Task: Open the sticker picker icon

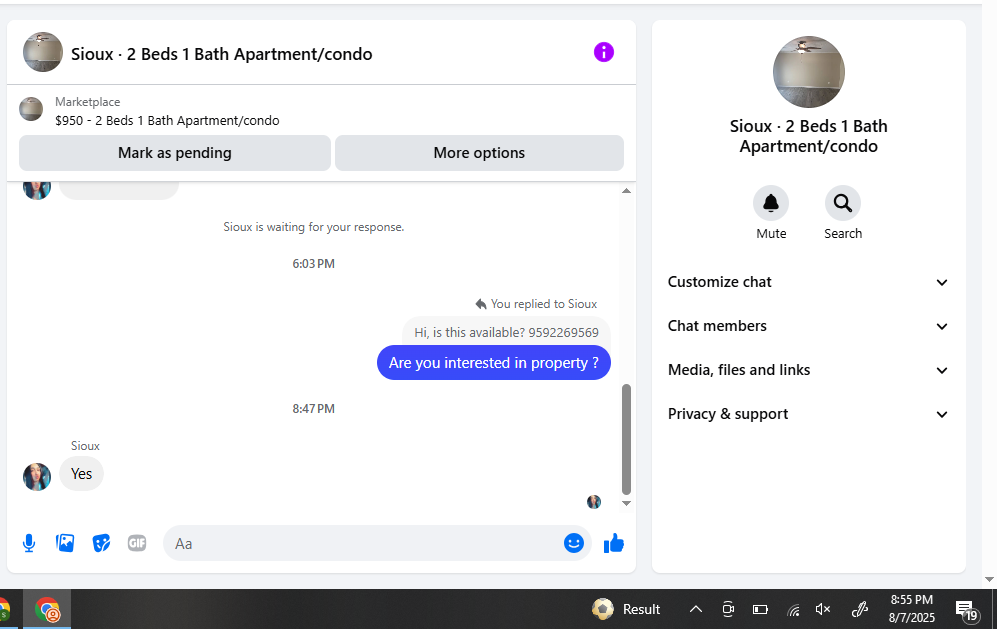Action: [x=101, y=543]
